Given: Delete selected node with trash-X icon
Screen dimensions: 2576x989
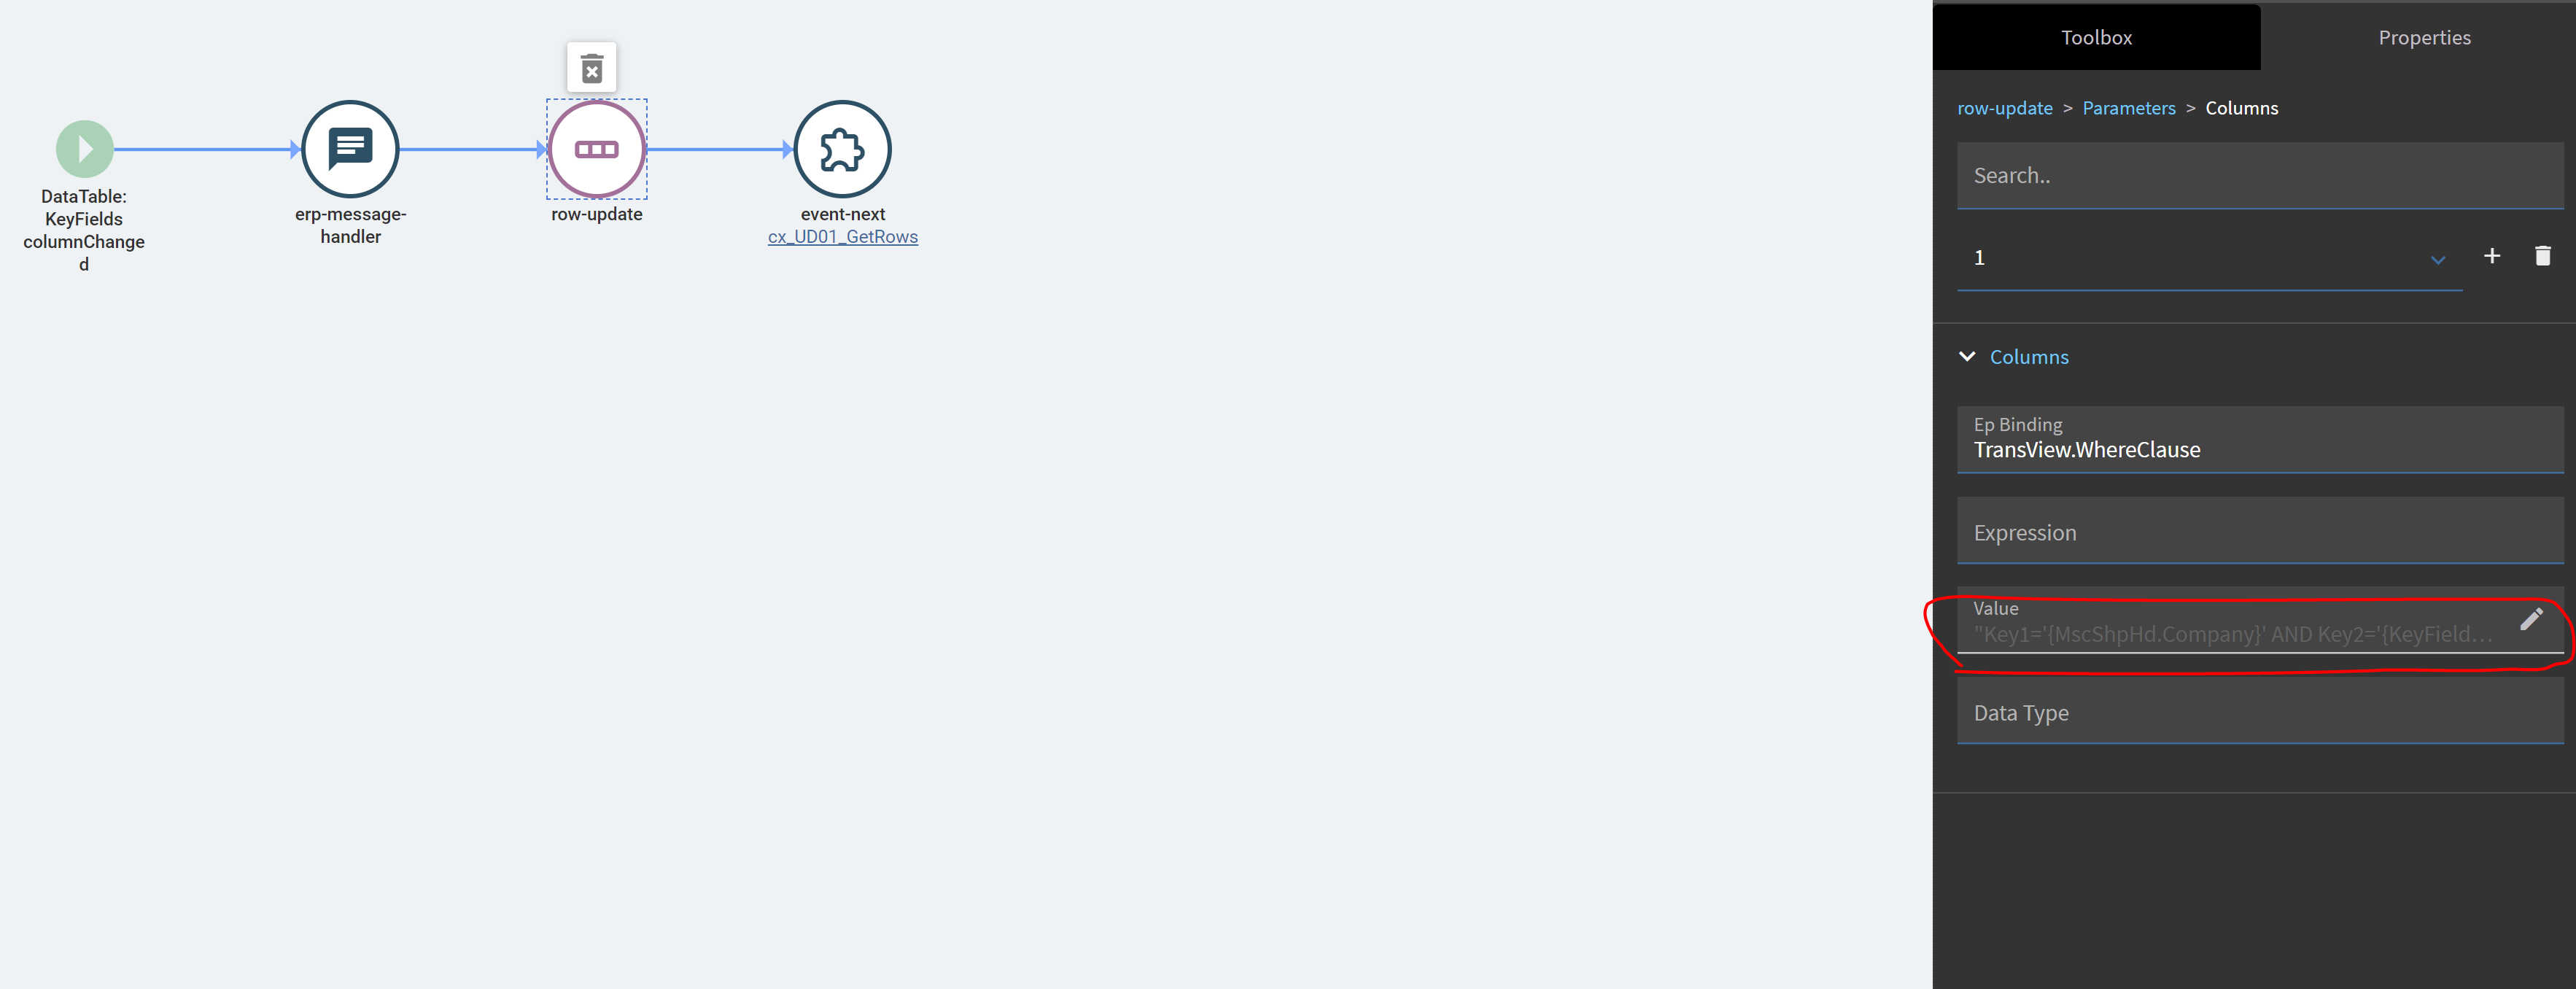Looking at the screenshot, I should (592, 68).
